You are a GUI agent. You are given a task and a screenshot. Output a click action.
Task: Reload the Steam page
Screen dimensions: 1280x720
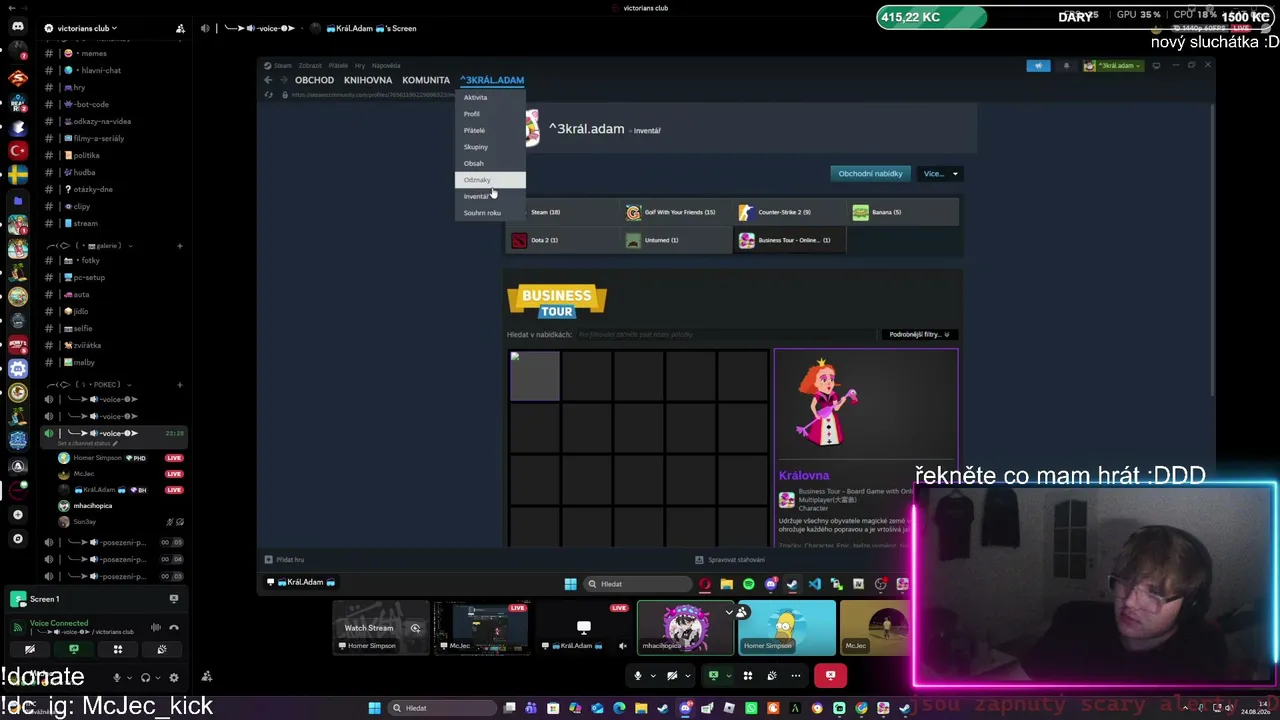click(268, 95)
